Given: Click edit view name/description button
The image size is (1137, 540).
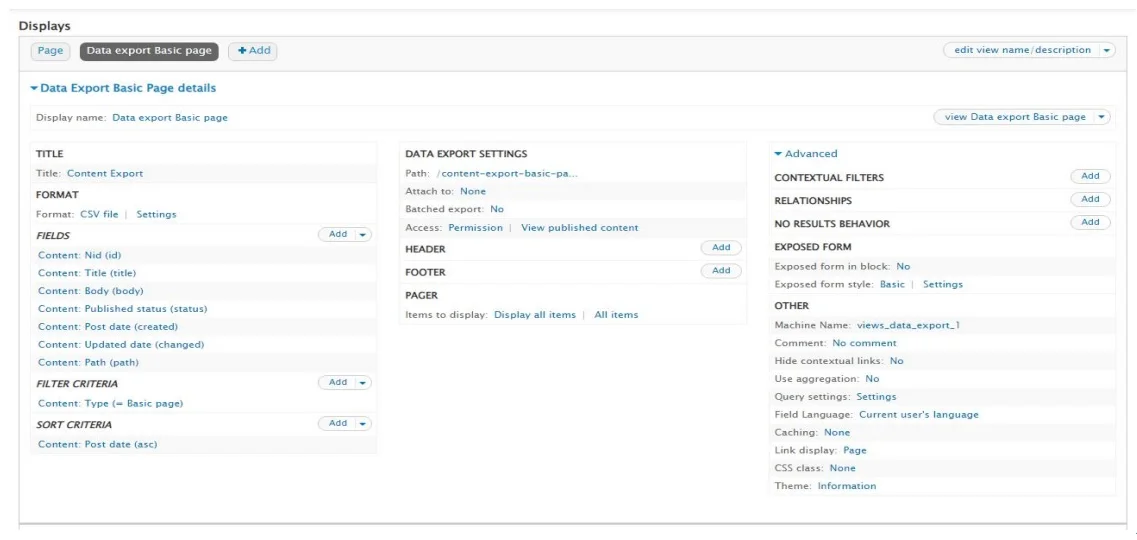Looking at the screenshot, I should coord(1022,51).
